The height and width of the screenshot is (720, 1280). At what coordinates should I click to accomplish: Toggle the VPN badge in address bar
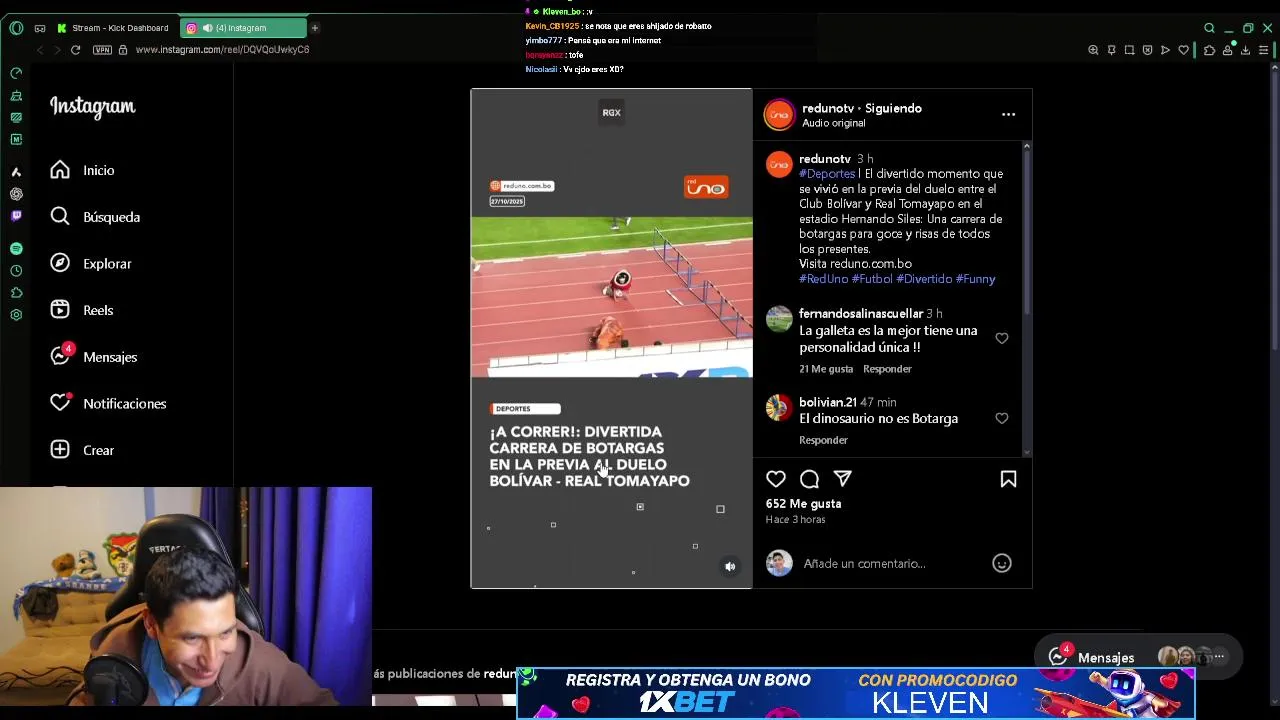click(x=102, y=50)
